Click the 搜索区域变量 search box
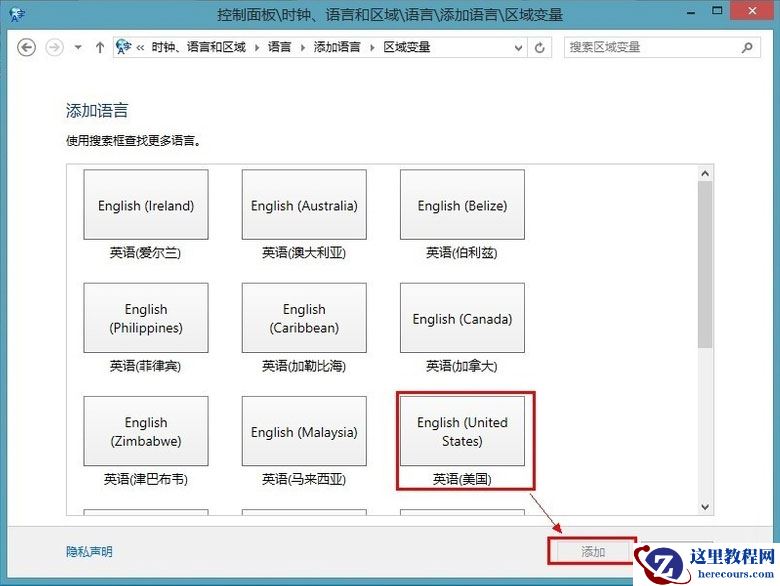Image resolution: width=780 pixels, height=586 pixels. point(662,47)
